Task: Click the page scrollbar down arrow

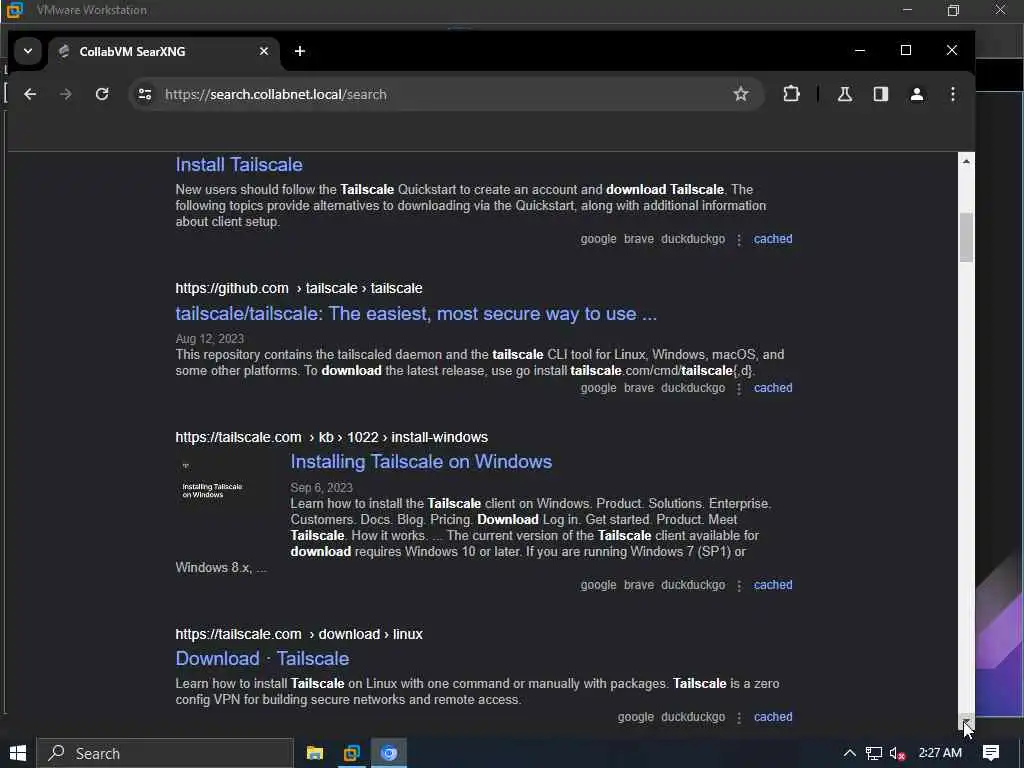Action: coord(966,721)
